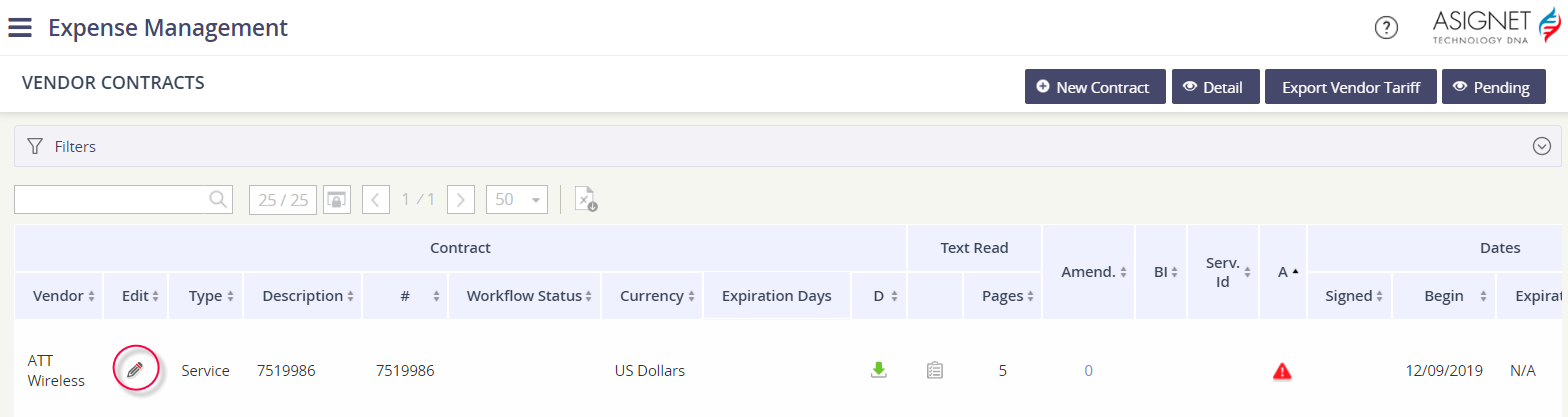Click the search text input field

tap(110, 200)
